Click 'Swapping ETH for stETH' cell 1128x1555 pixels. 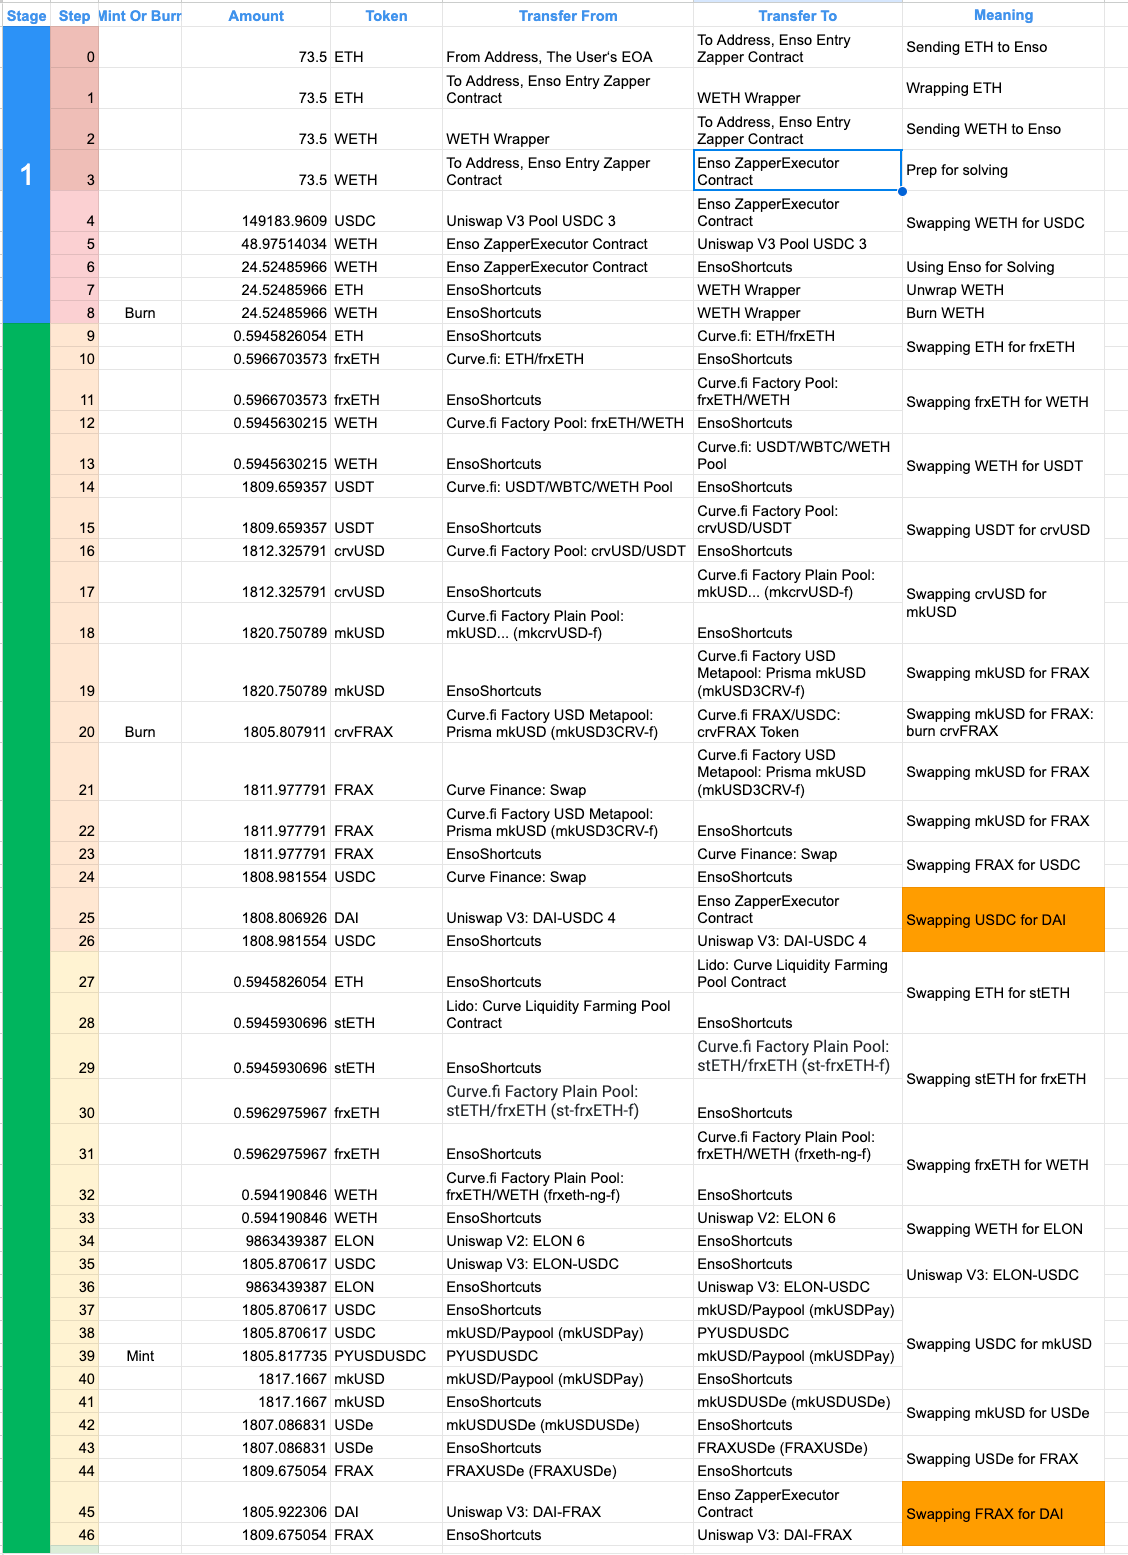[1003, 993]
